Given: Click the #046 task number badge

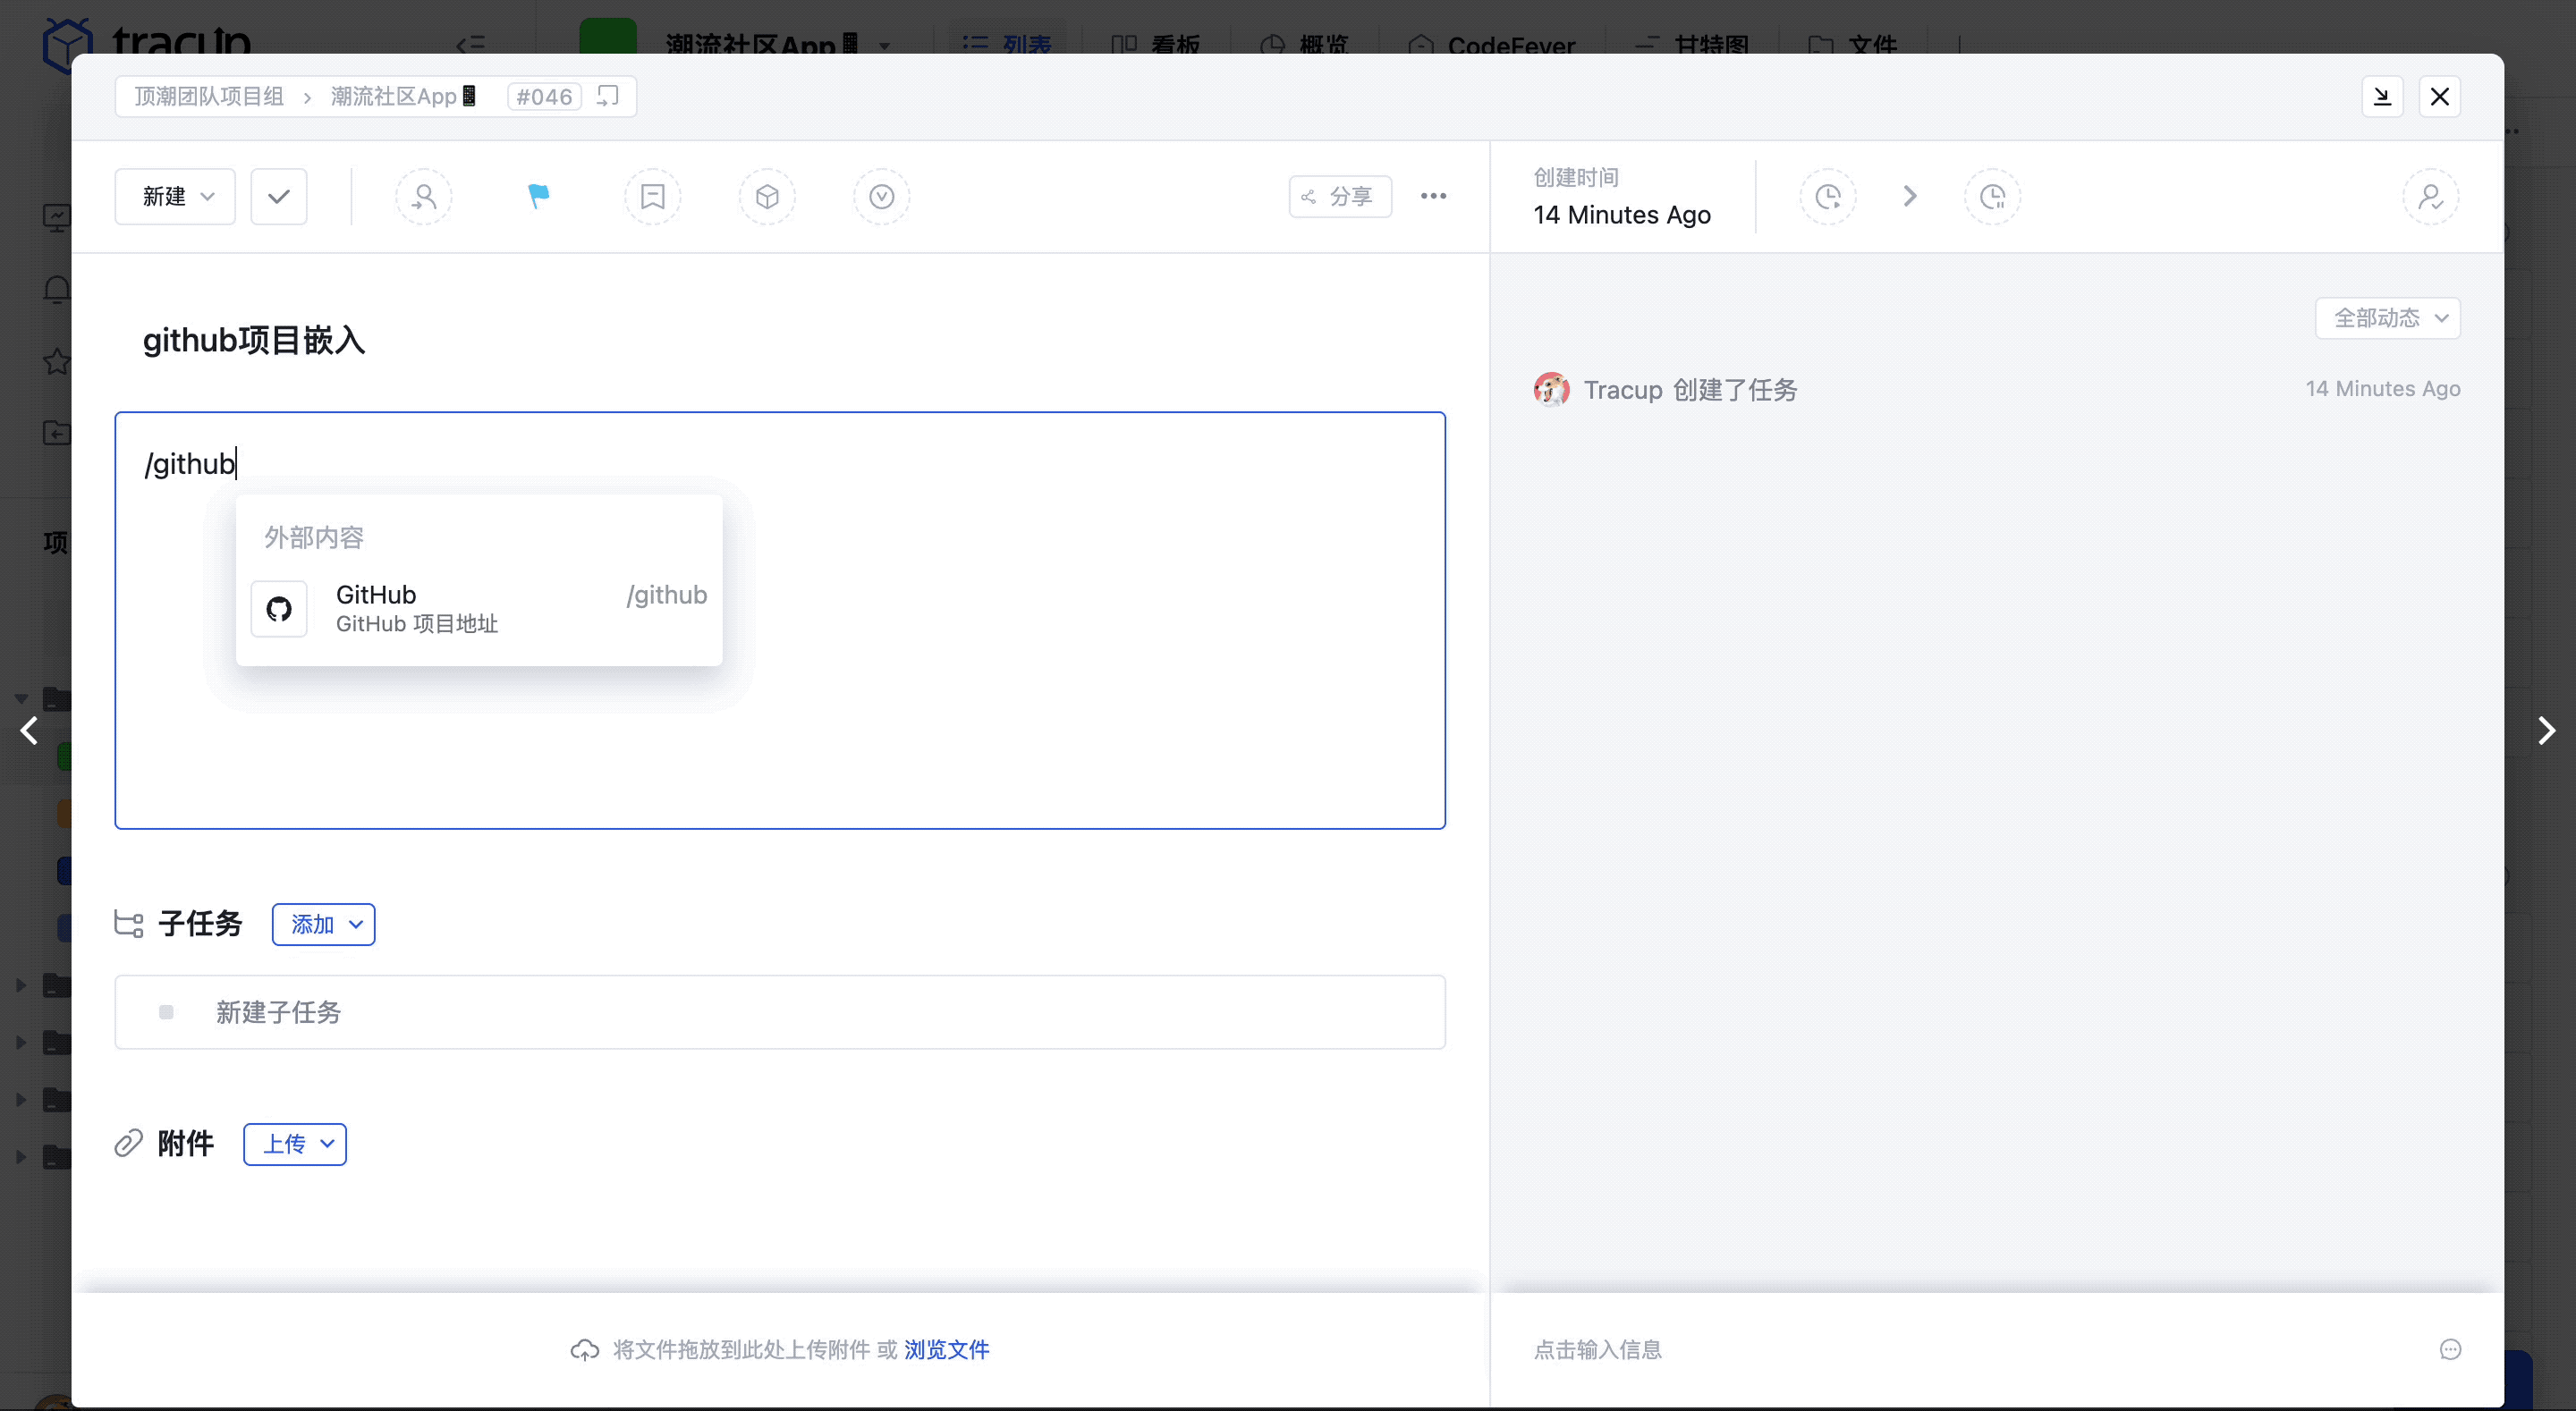Looking at the screenshot, I should point(543,96).
